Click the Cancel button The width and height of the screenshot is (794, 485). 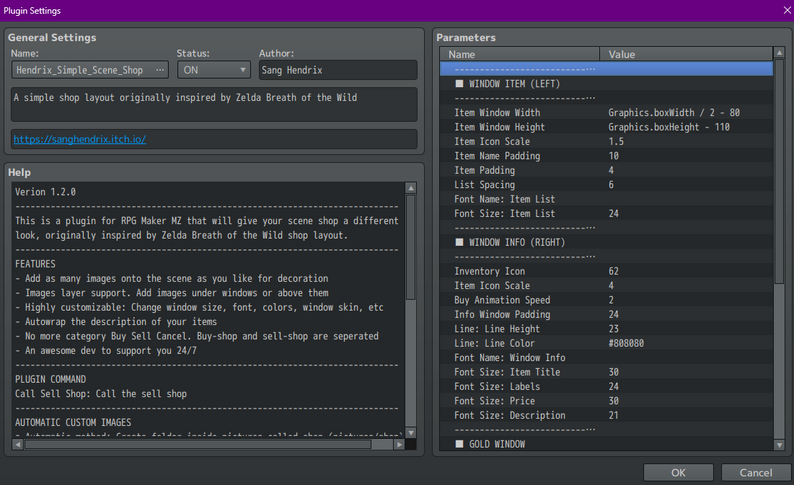[x=756, y=472]
